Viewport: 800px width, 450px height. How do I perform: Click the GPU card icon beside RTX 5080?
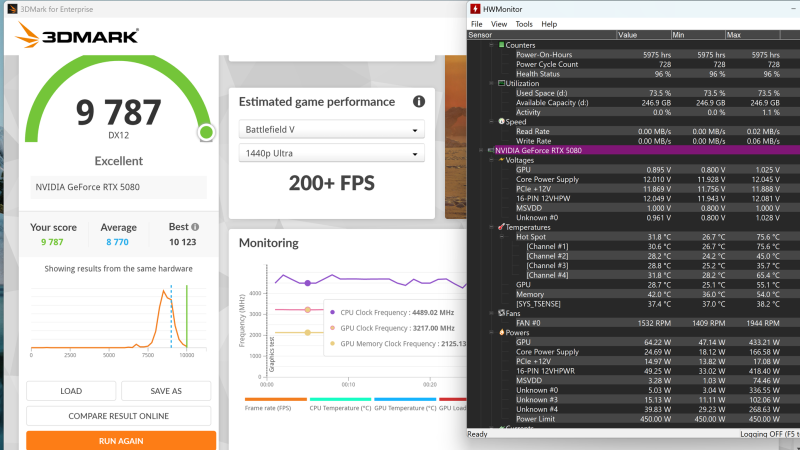(x=491, y=150)
